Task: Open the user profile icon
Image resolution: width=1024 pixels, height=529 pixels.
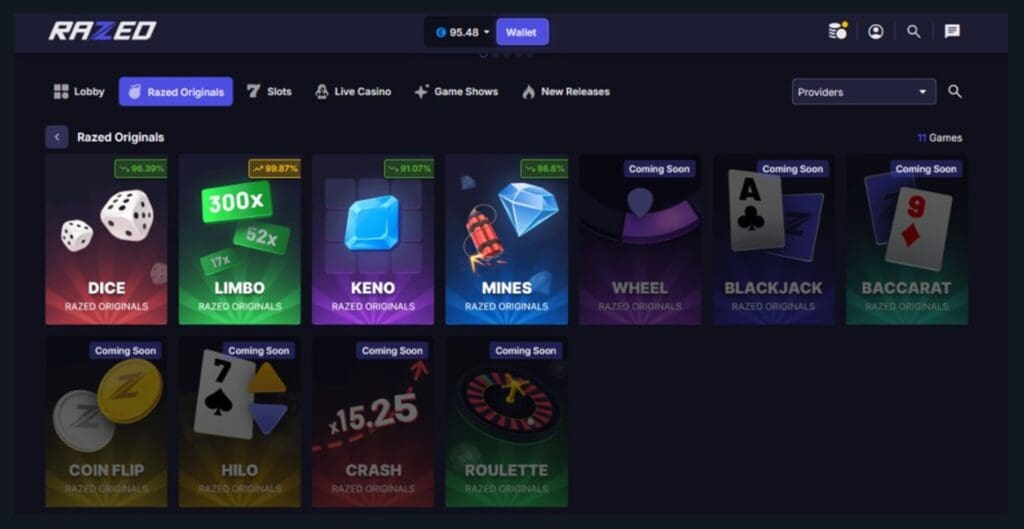Action: click(876, 31)
